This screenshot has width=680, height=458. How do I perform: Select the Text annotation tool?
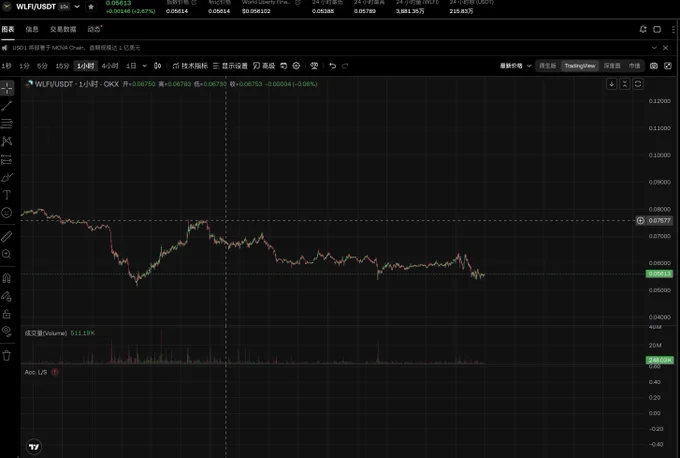coord(7,195)
